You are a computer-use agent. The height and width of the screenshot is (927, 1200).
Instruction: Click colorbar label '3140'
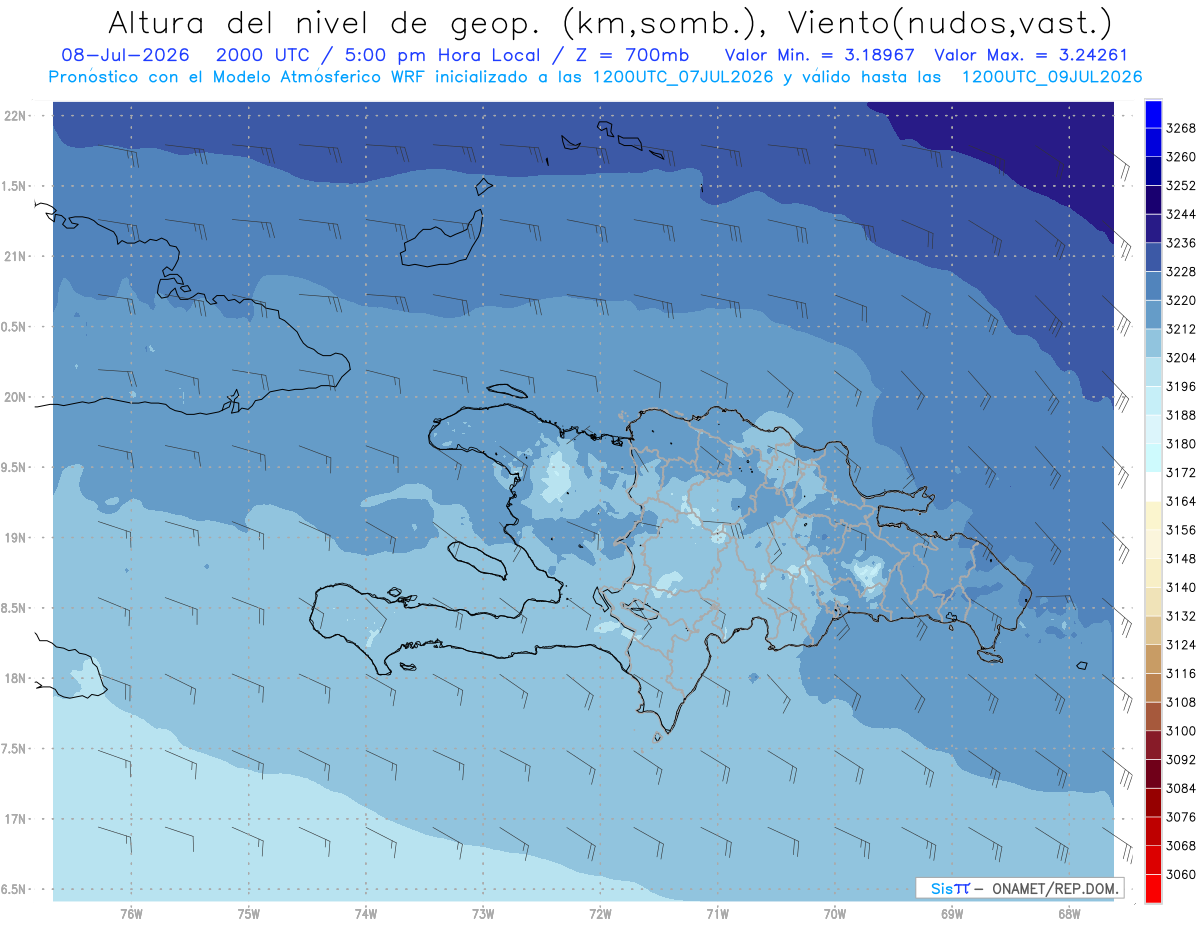[1181, 587]
